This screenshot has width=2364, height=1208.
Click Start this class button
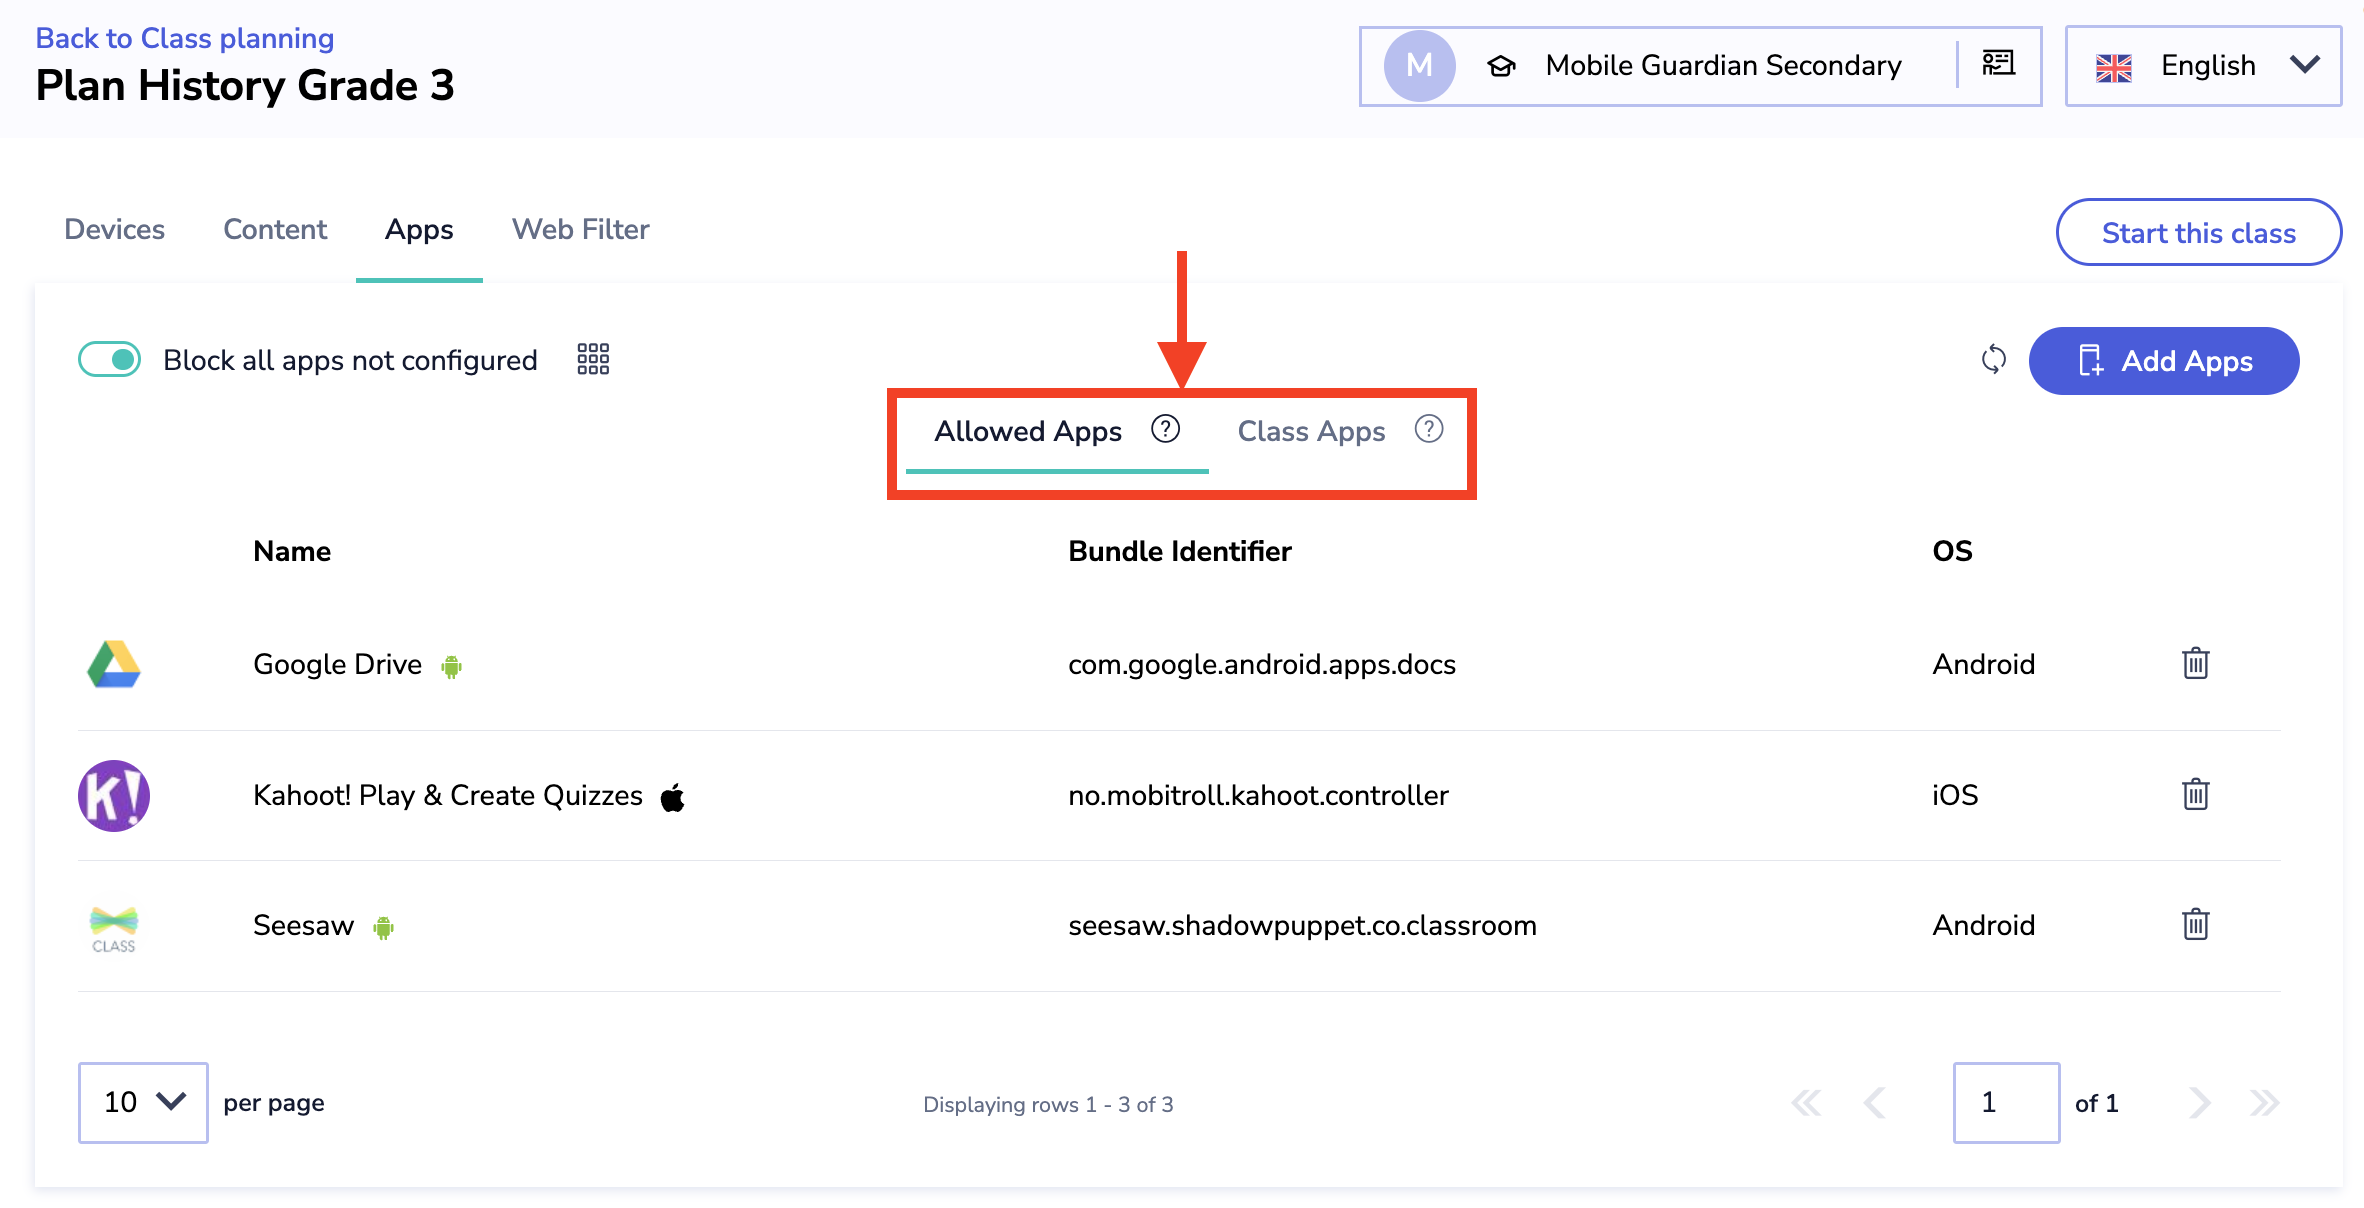click(x=2198, y=233)
